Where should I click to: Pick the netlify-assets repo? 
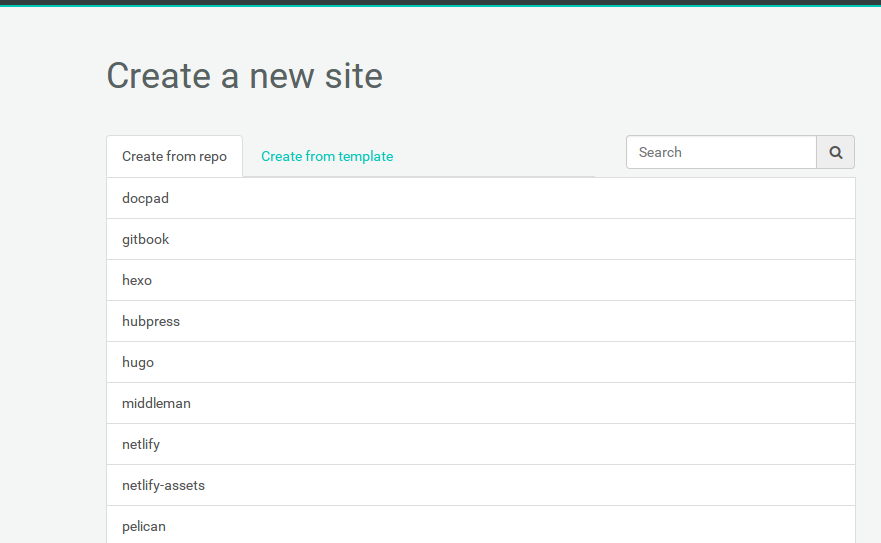click(481, 486)
